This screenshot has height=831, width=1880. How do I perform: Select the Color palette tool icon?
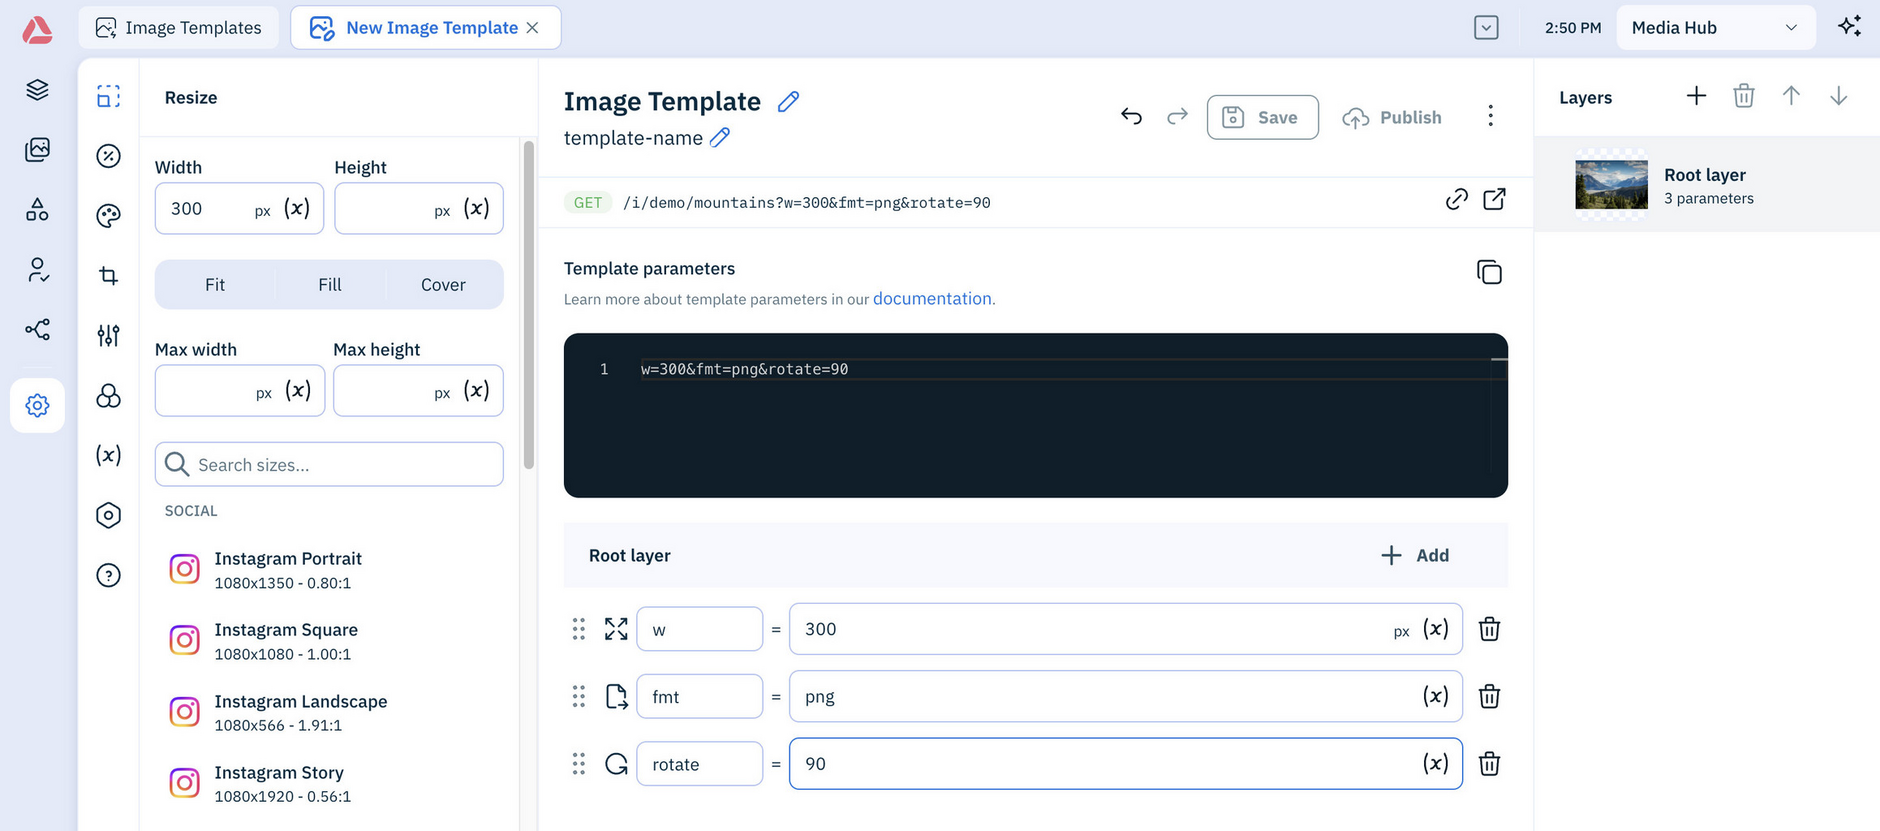pyautogui.click(x=108, y=216)
